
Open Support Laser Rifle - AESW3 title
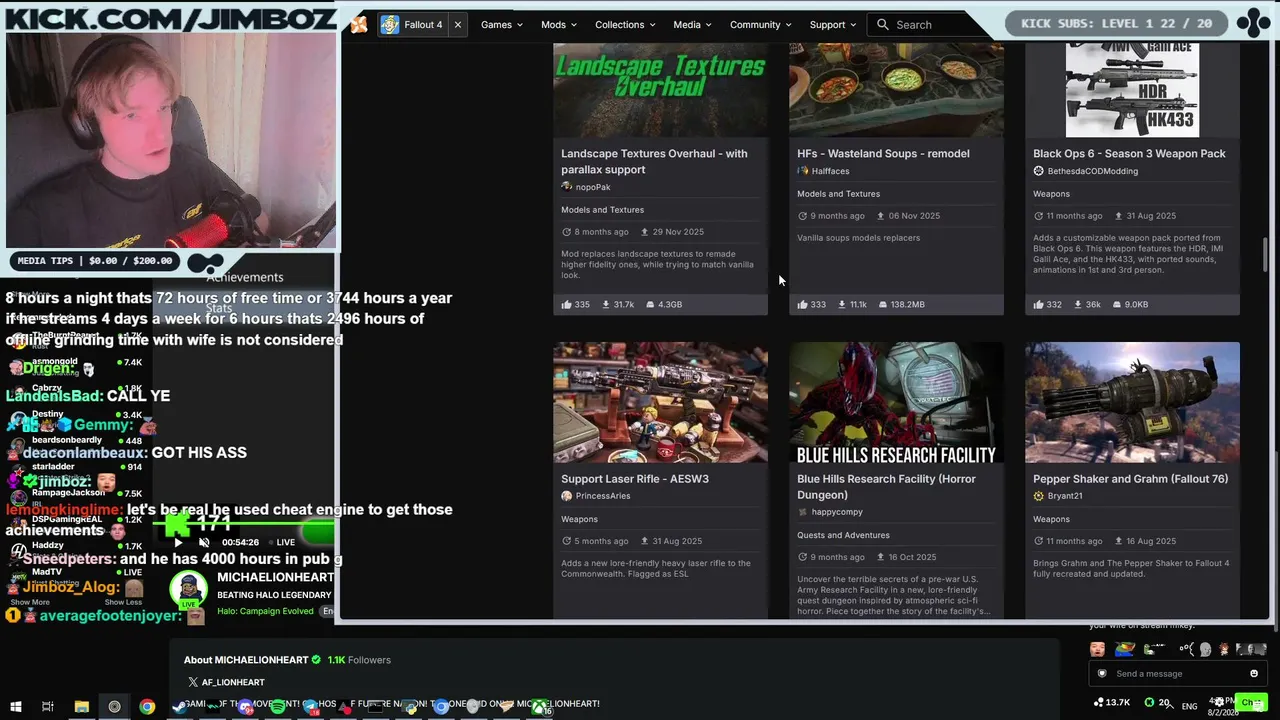click(635, 479)
